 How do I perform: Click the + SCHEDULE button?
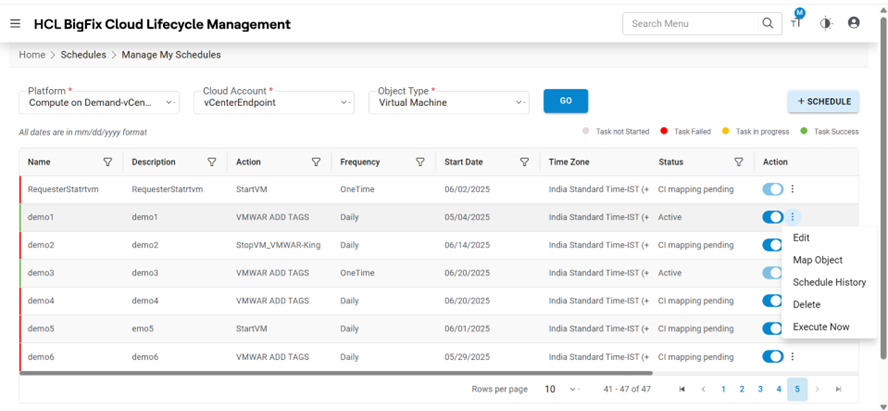click(823, 101)
